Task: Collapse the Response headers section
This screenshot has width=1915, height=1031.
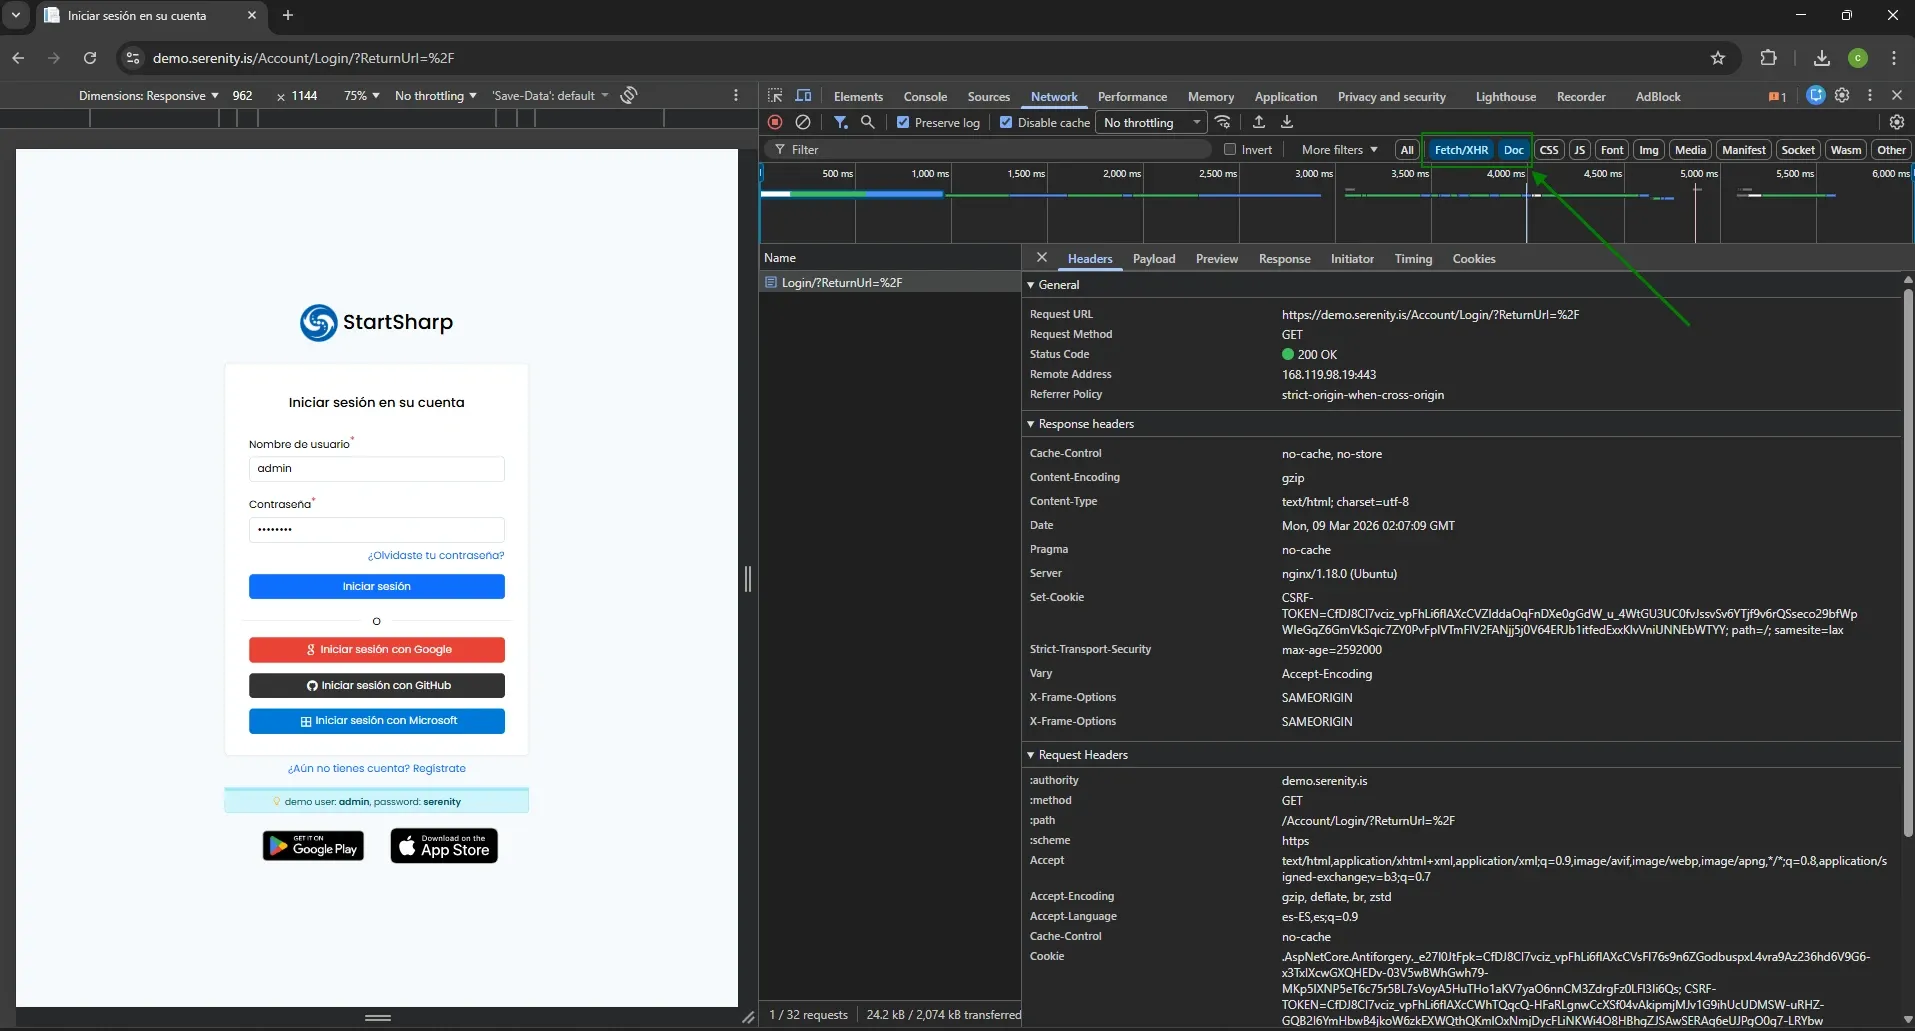Action: [x=1031, y=424]
